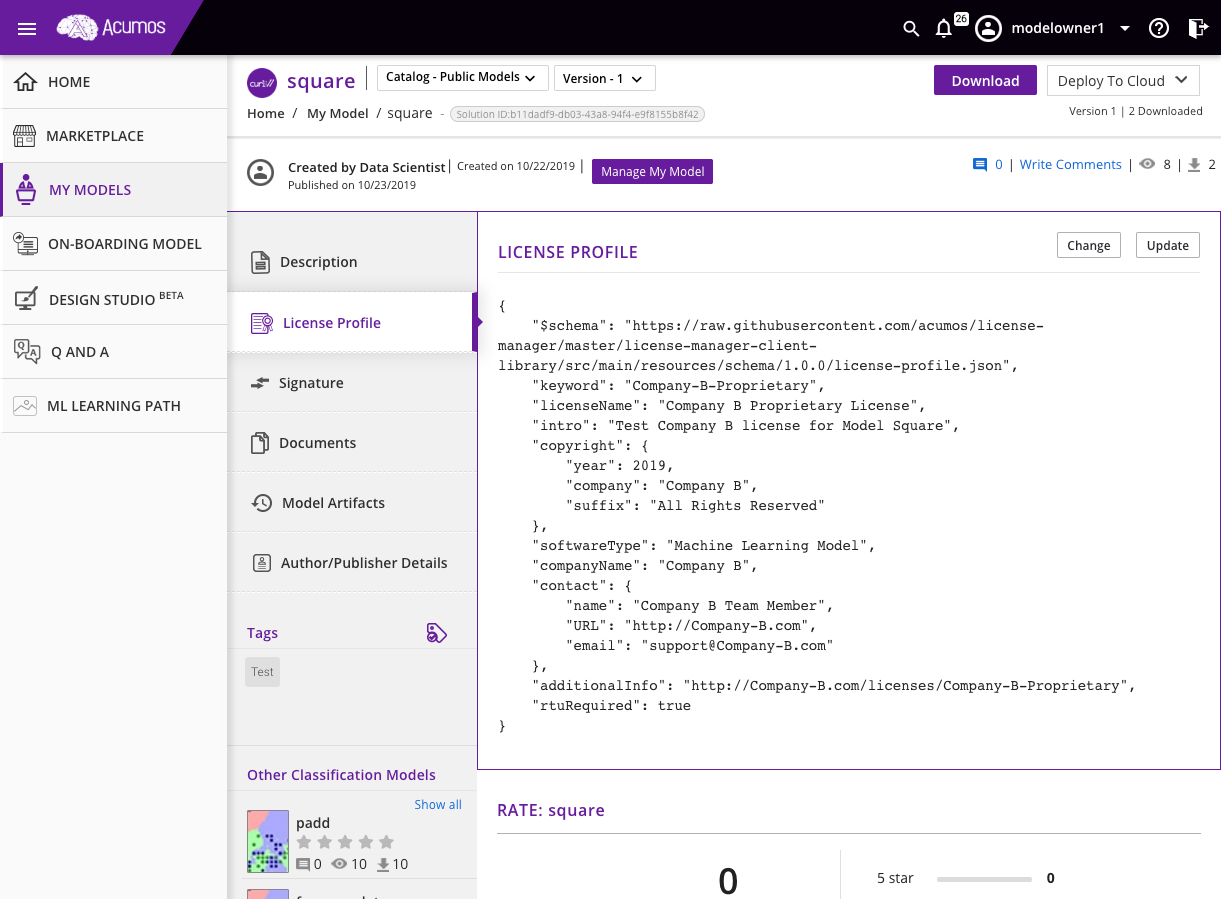
Task: Click the Design Studio icon
Action: point(28,298)
